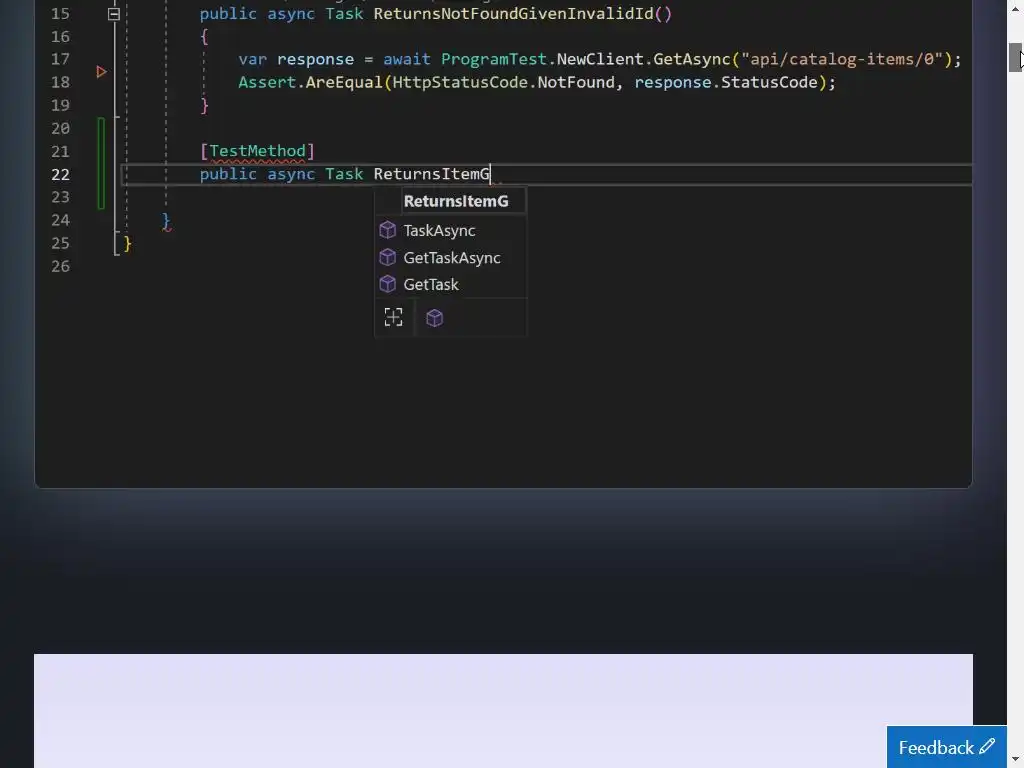Choose GetTask from the completion list
The height and width of the screenshot is (768, 1024).
[x=450, y=284]
